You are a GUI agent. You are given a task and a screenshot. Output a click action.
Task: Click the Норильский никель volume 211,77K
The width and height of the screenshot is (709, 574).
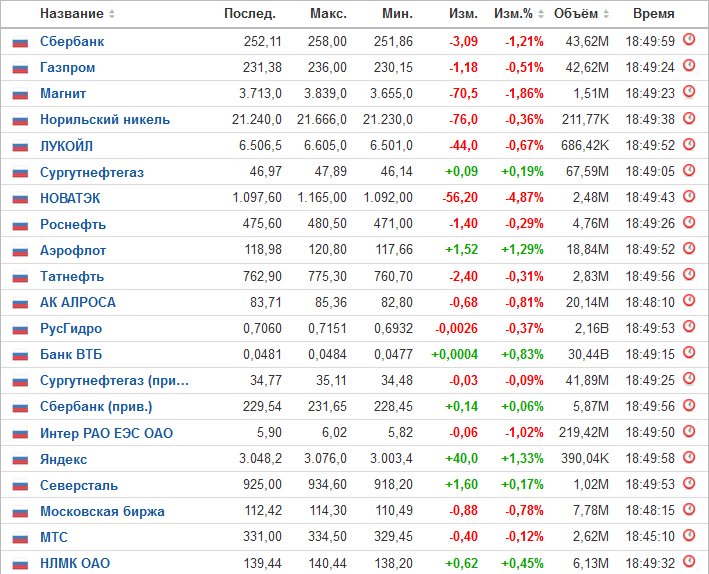(x=586, y=119)
